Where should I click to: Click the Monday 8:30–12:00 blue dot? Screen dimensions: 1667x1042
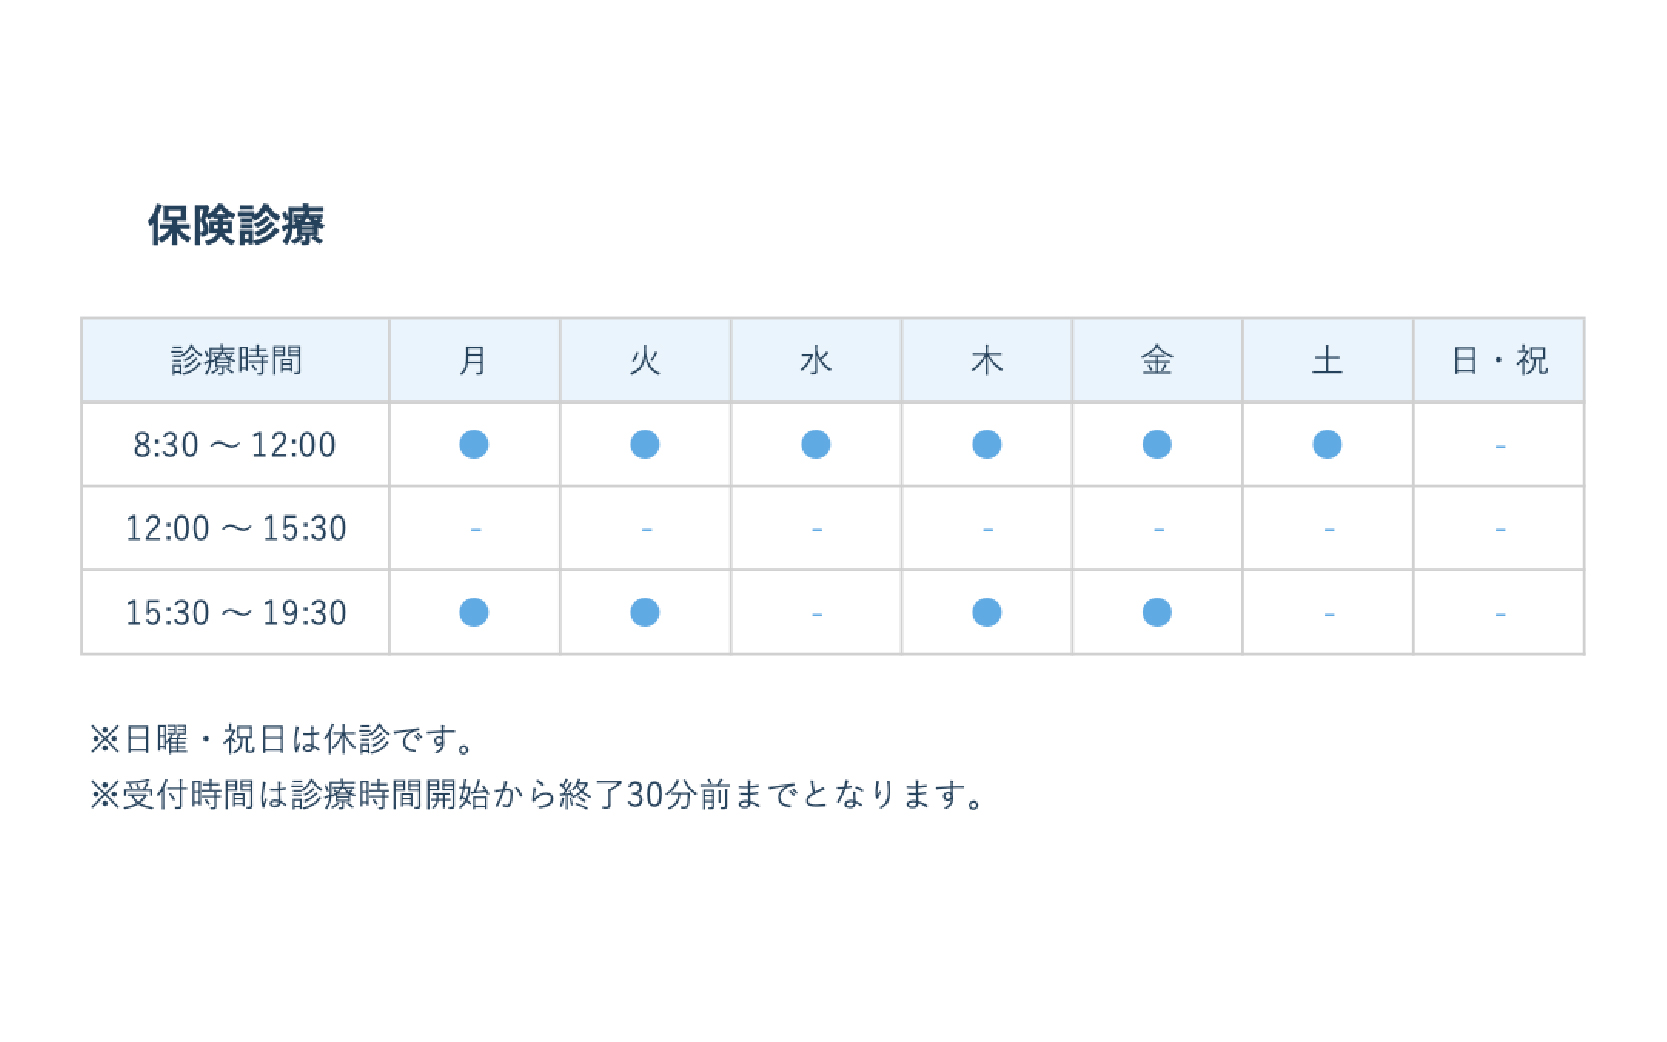474,444
